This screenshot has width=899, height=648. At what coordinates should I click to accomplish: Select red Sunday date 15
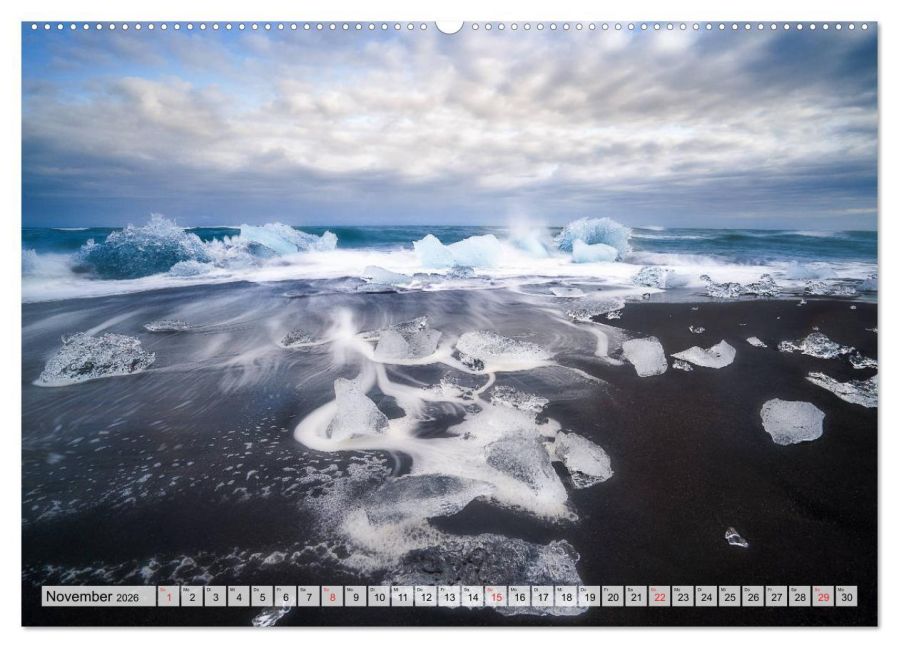(x=496, y=597)
